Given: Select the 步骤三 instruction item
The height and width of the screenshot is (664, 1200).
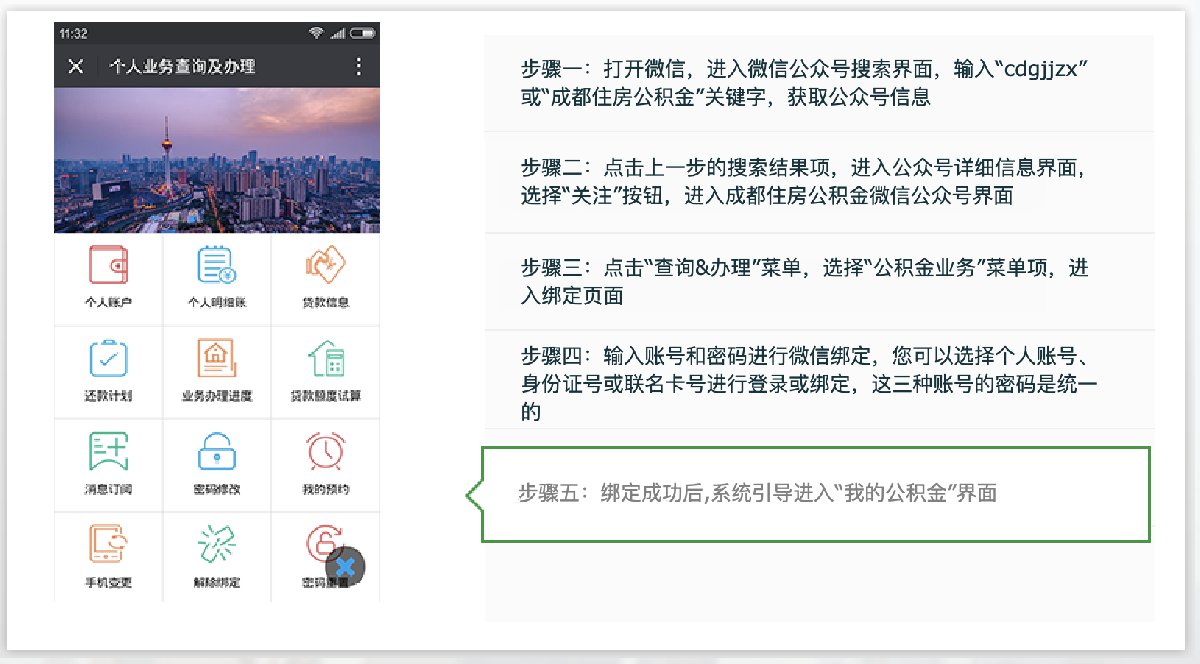Looking at the screenshot, I should click(819, 282).
